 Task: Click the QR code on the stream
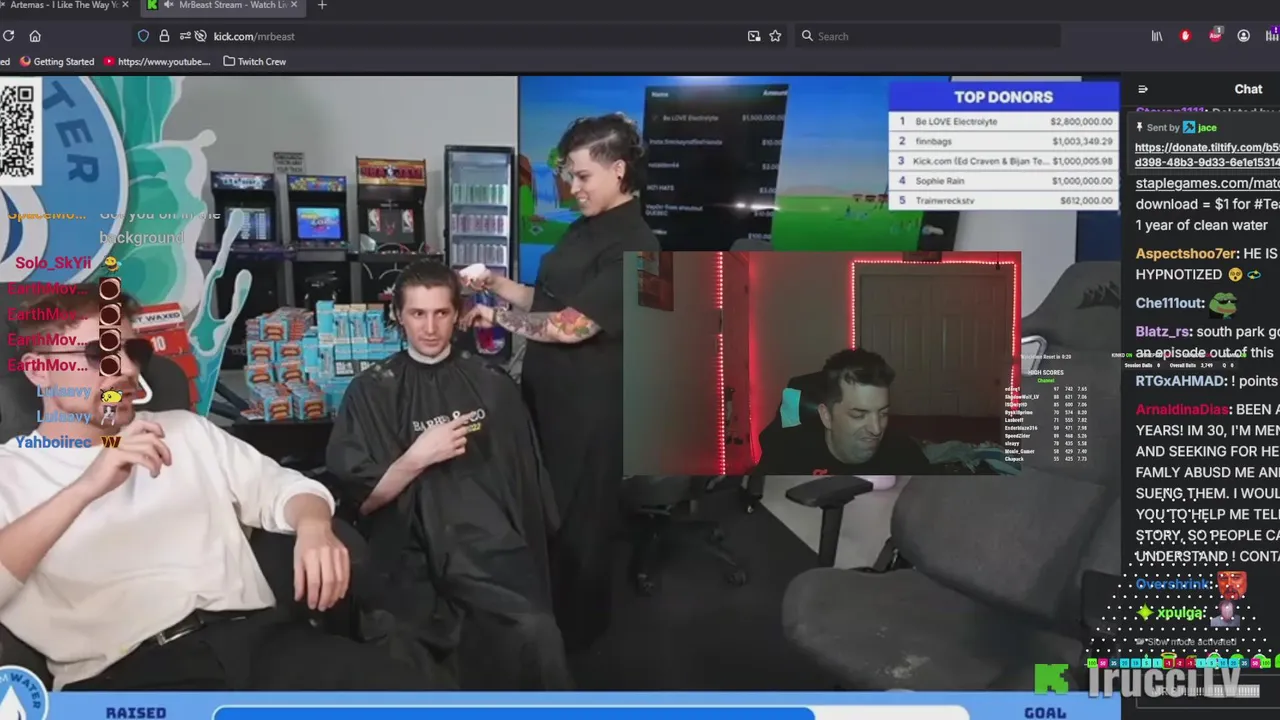17,131
